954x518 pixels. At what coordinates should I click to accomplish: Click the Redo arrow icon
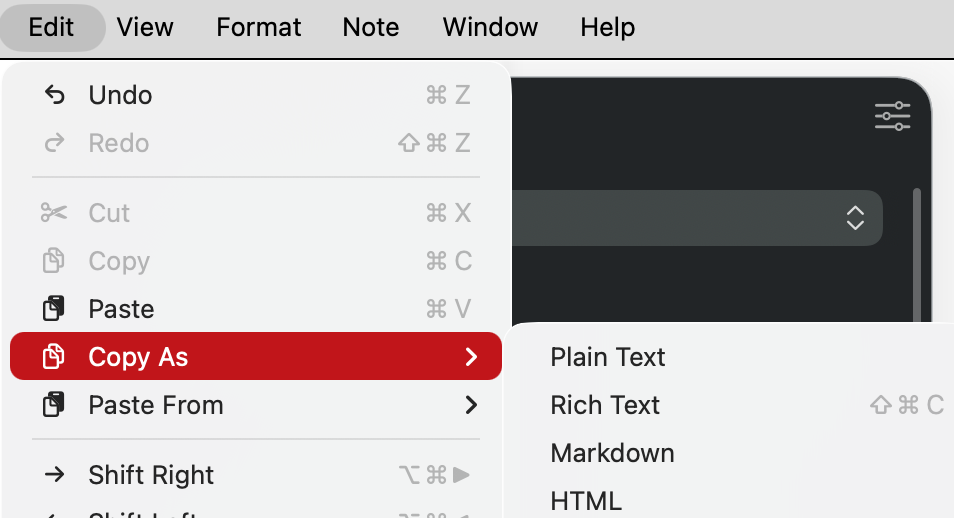54,143
